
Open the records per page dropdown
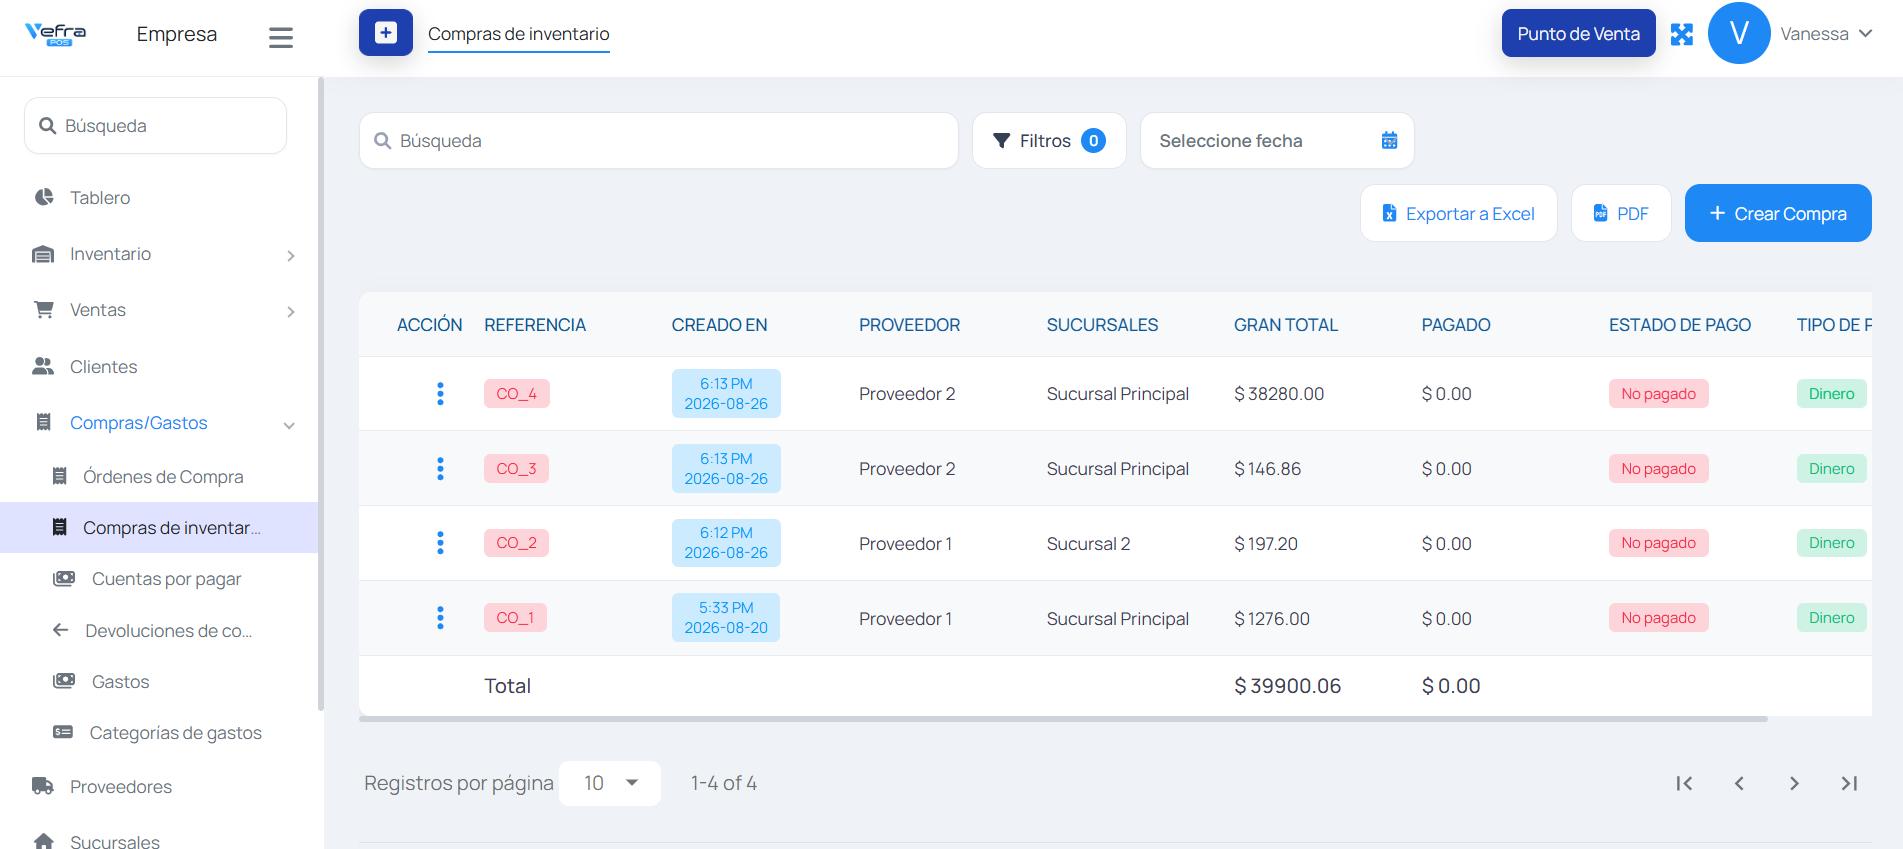tap(610, 783)
